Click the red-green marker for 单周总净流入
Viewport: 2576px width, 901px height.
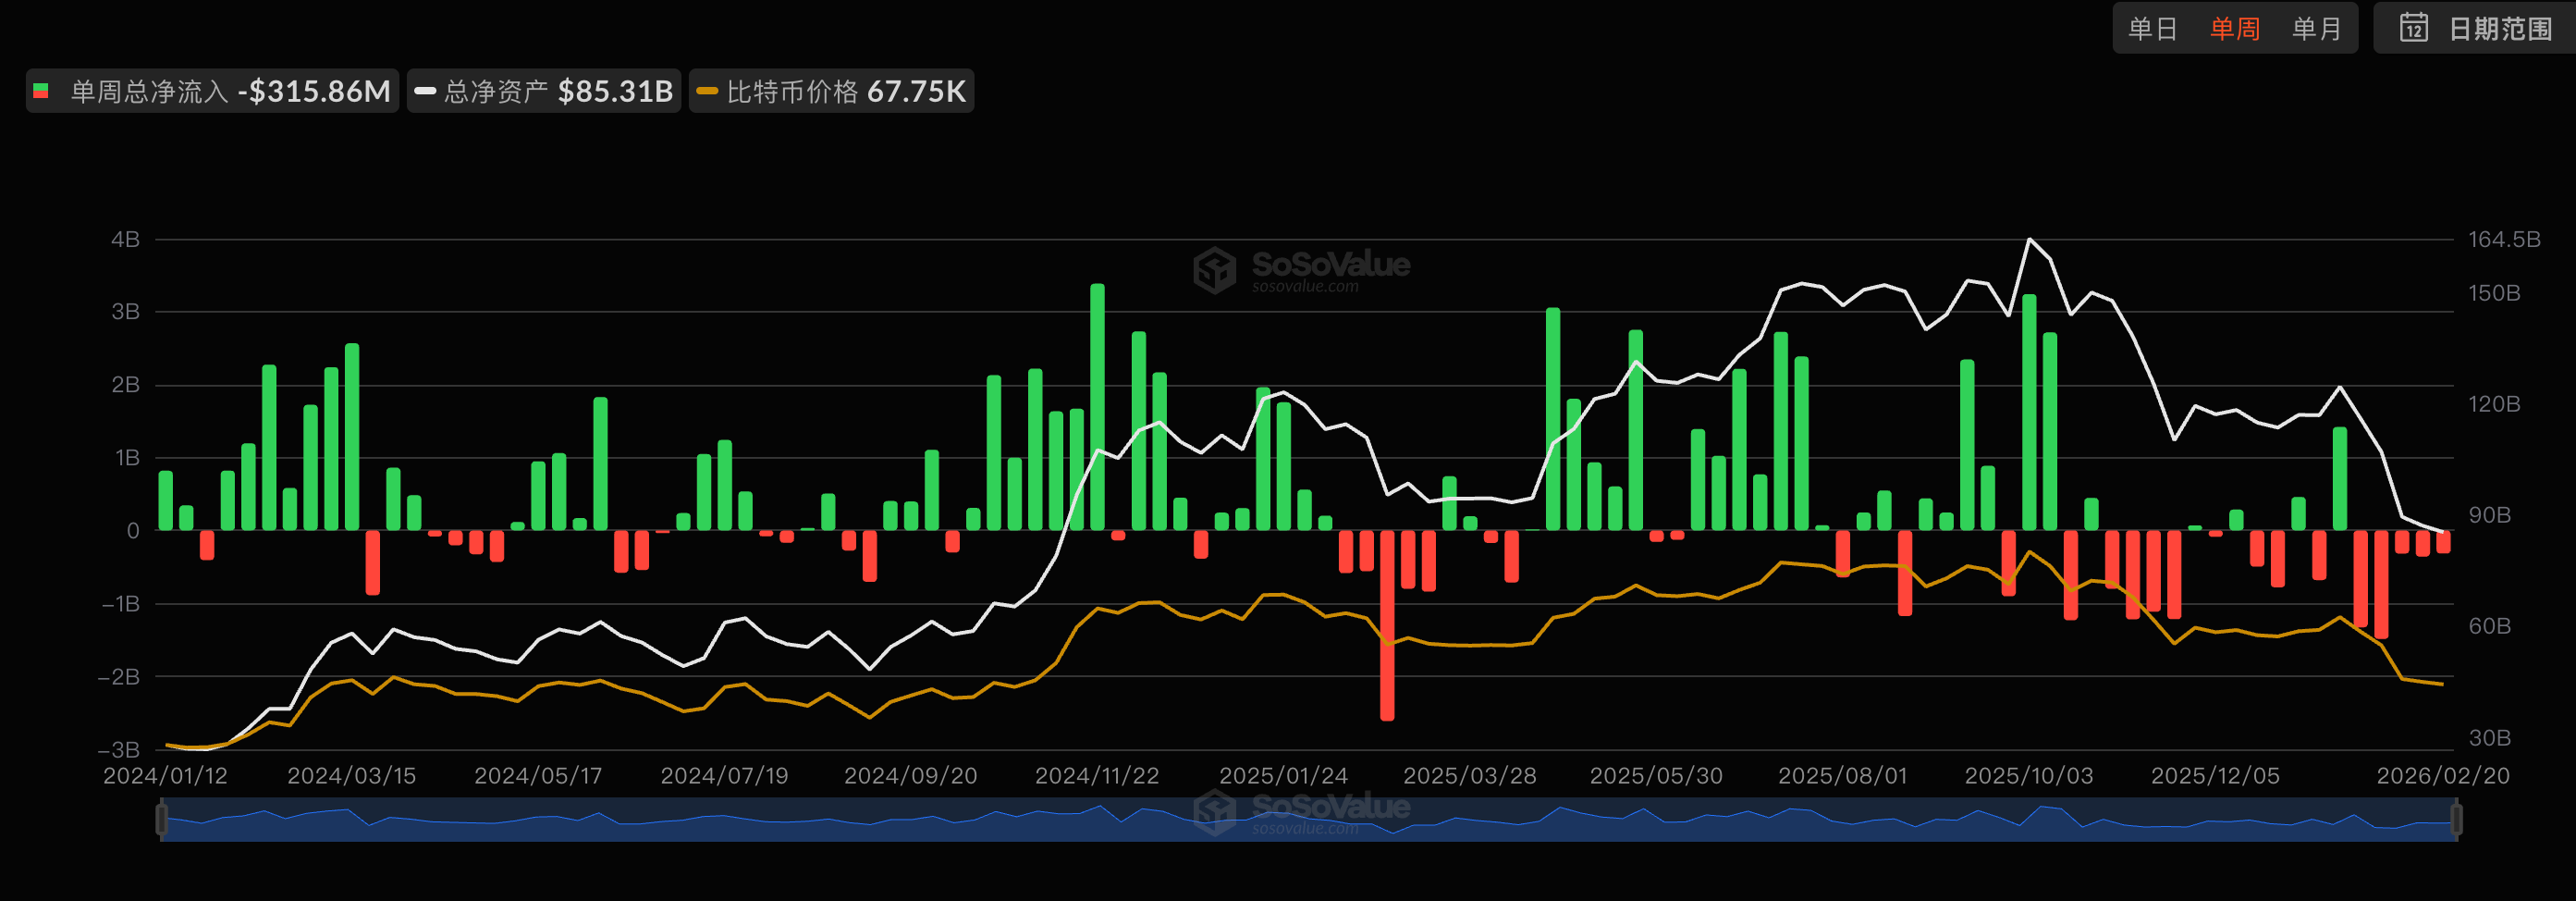coord(41,91)
